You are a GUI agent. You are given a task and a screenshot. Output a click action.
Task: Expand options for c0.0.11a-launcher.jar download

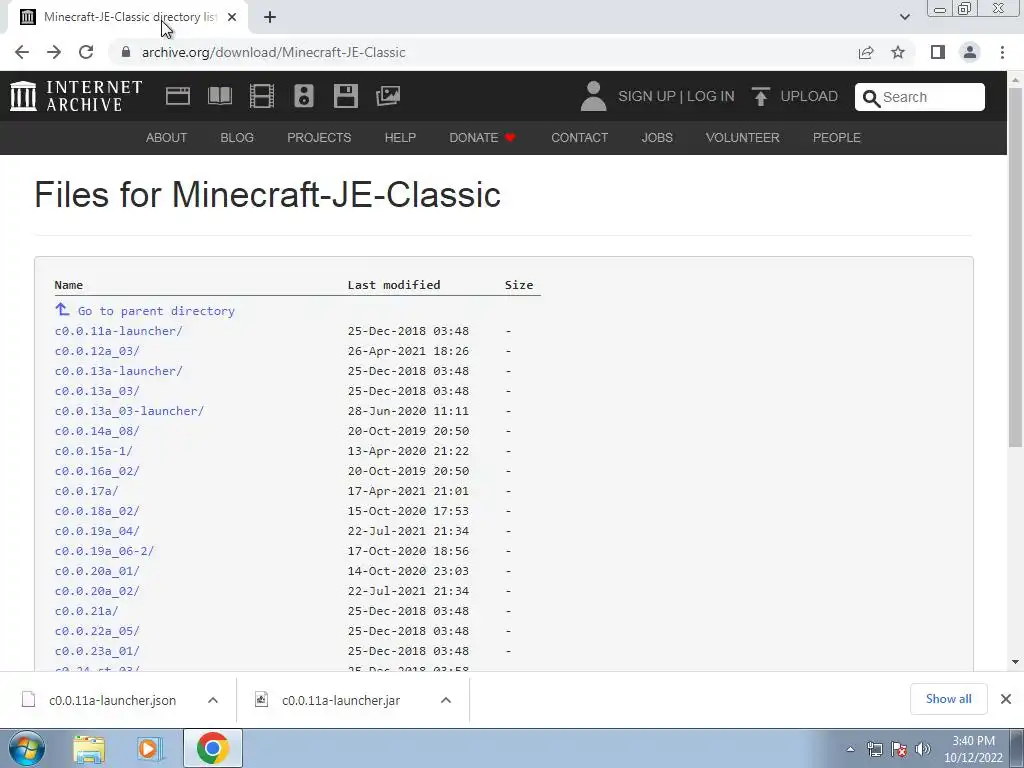click(446, 700)
